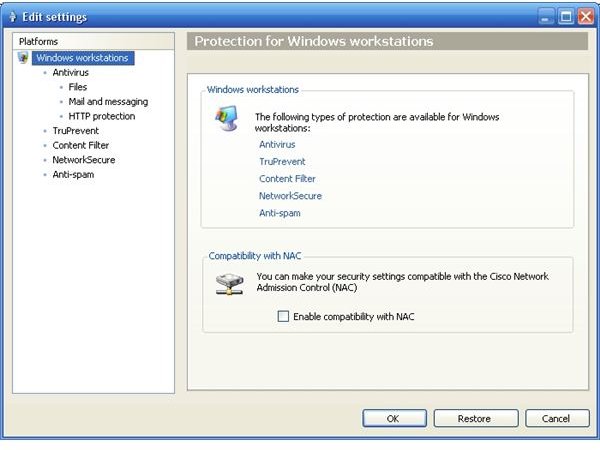
Task: Open the NetworkSecure link in the panel
Action: pyautogui.click(x=290, y=196)
